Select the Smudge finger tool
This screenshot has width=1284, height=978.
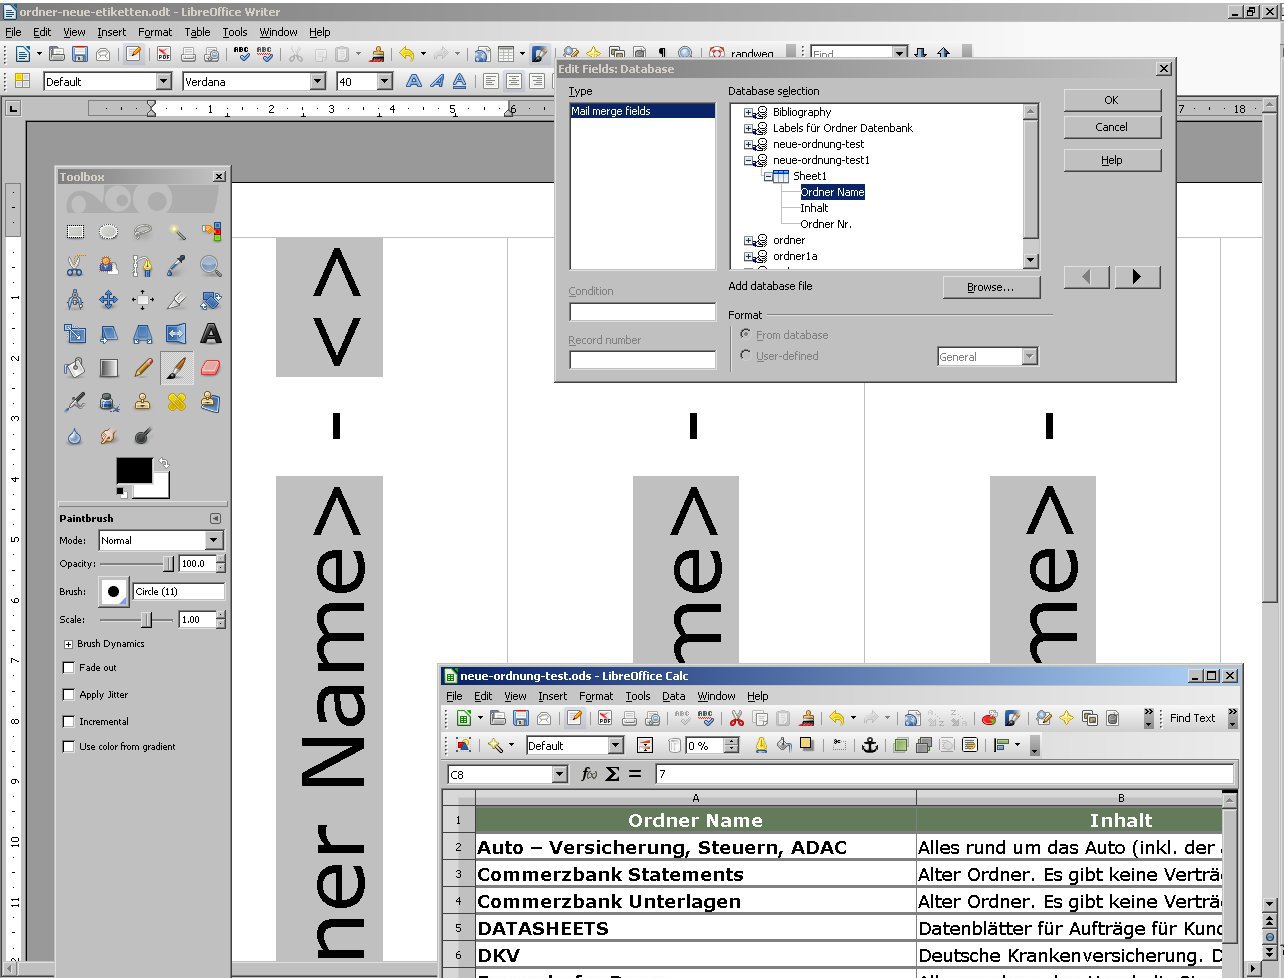[109, 436]
